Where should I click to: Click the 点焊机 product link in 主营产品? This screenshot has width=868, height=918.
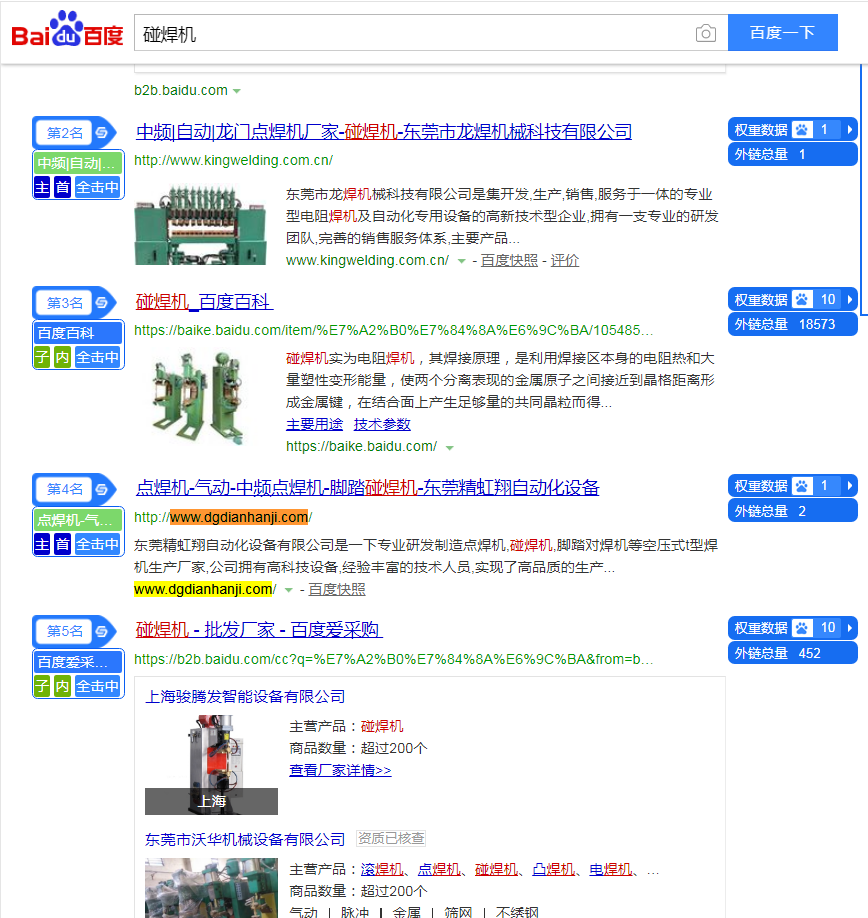(439, 869)
